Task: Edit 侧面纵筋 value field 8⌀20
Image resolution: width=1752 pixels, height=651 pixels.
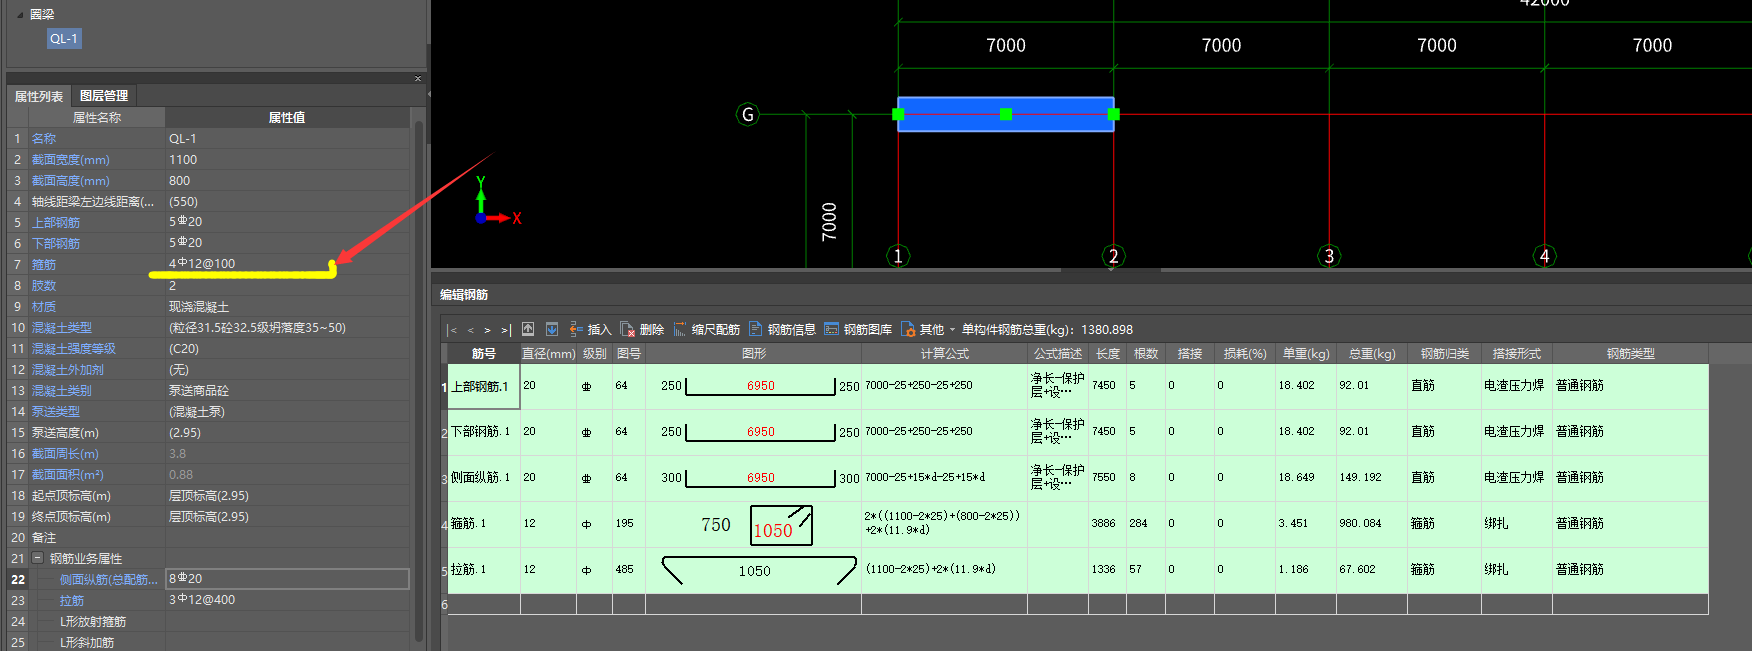Action: (x=287, y=579)
